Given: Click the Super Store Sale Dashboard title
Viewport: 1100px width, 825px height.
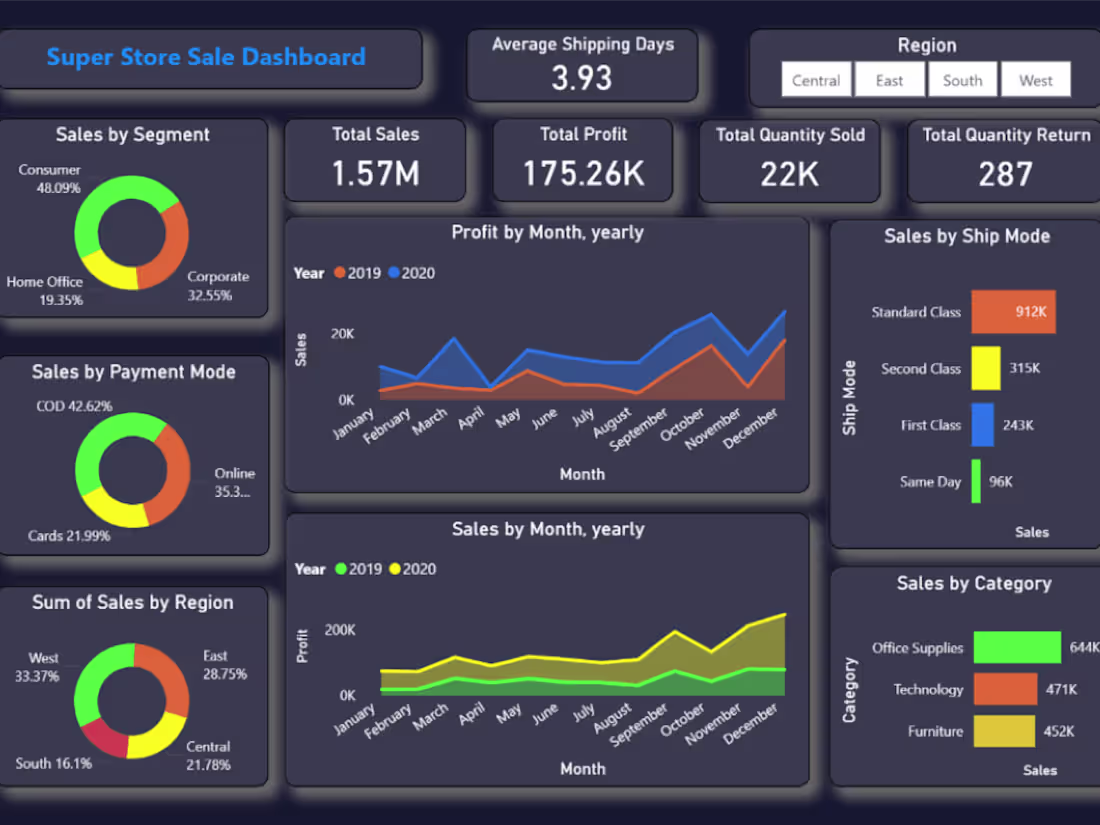Looking at the screenshot, I should (207, 57).
